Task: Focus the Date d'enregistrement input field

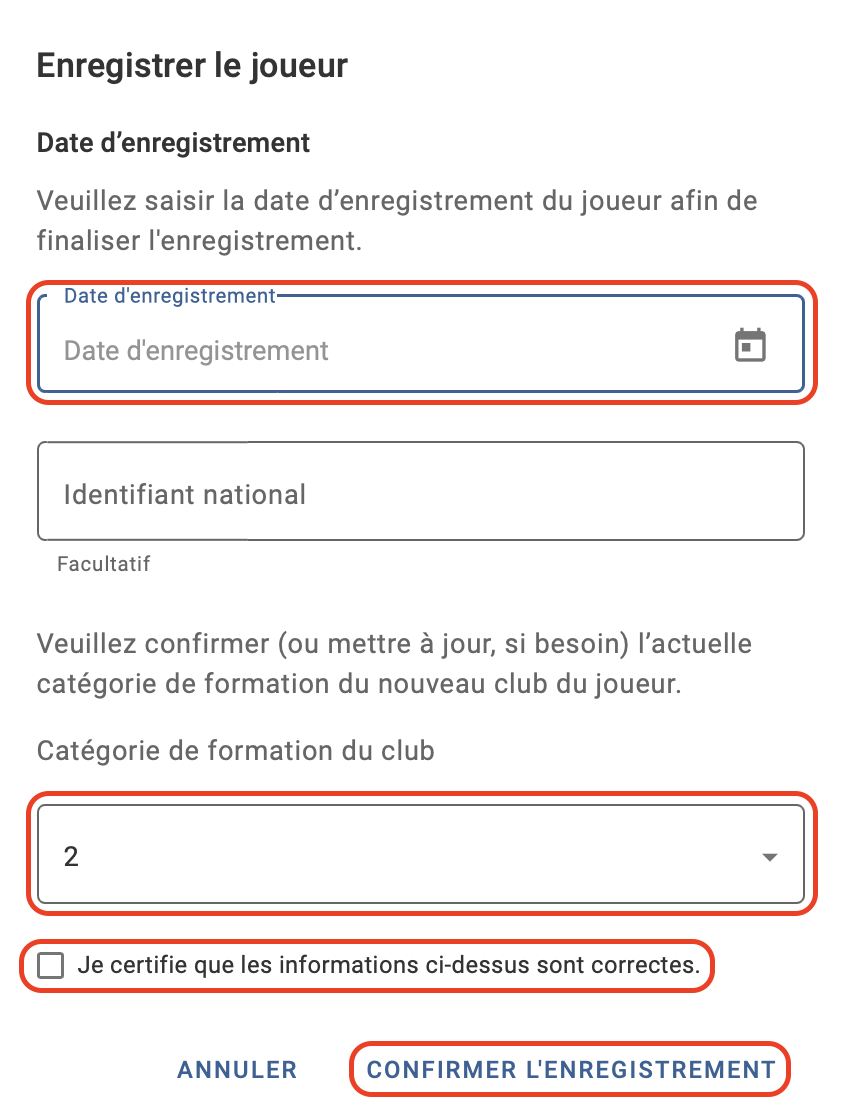Action: 421,343
